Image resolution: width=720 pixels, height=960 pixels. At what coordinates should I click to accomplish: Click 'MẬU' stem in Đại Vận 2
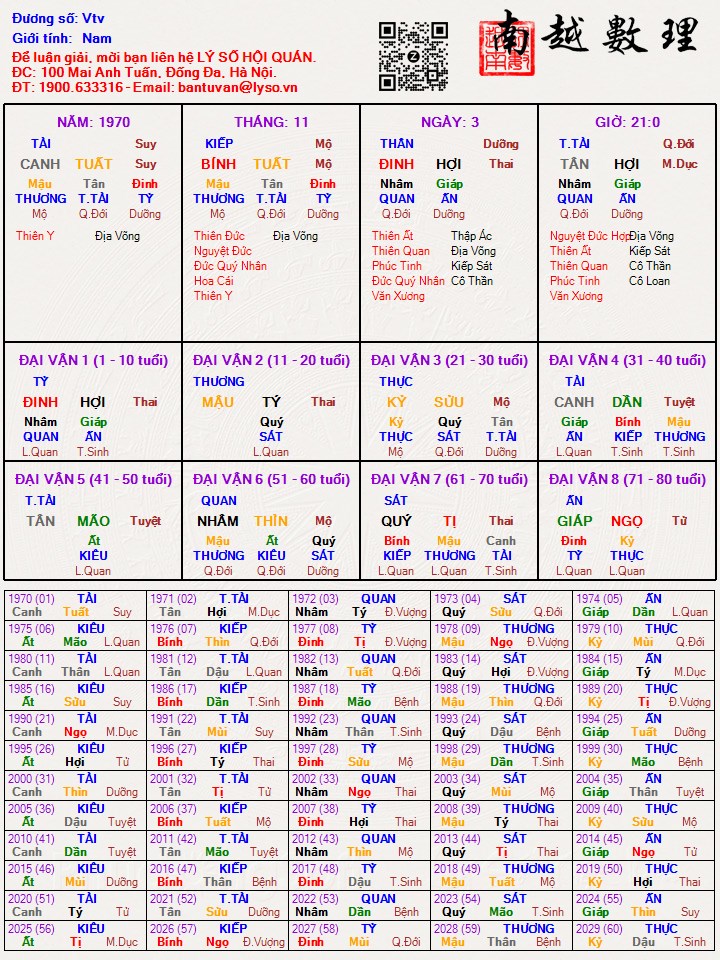[219, 402]
